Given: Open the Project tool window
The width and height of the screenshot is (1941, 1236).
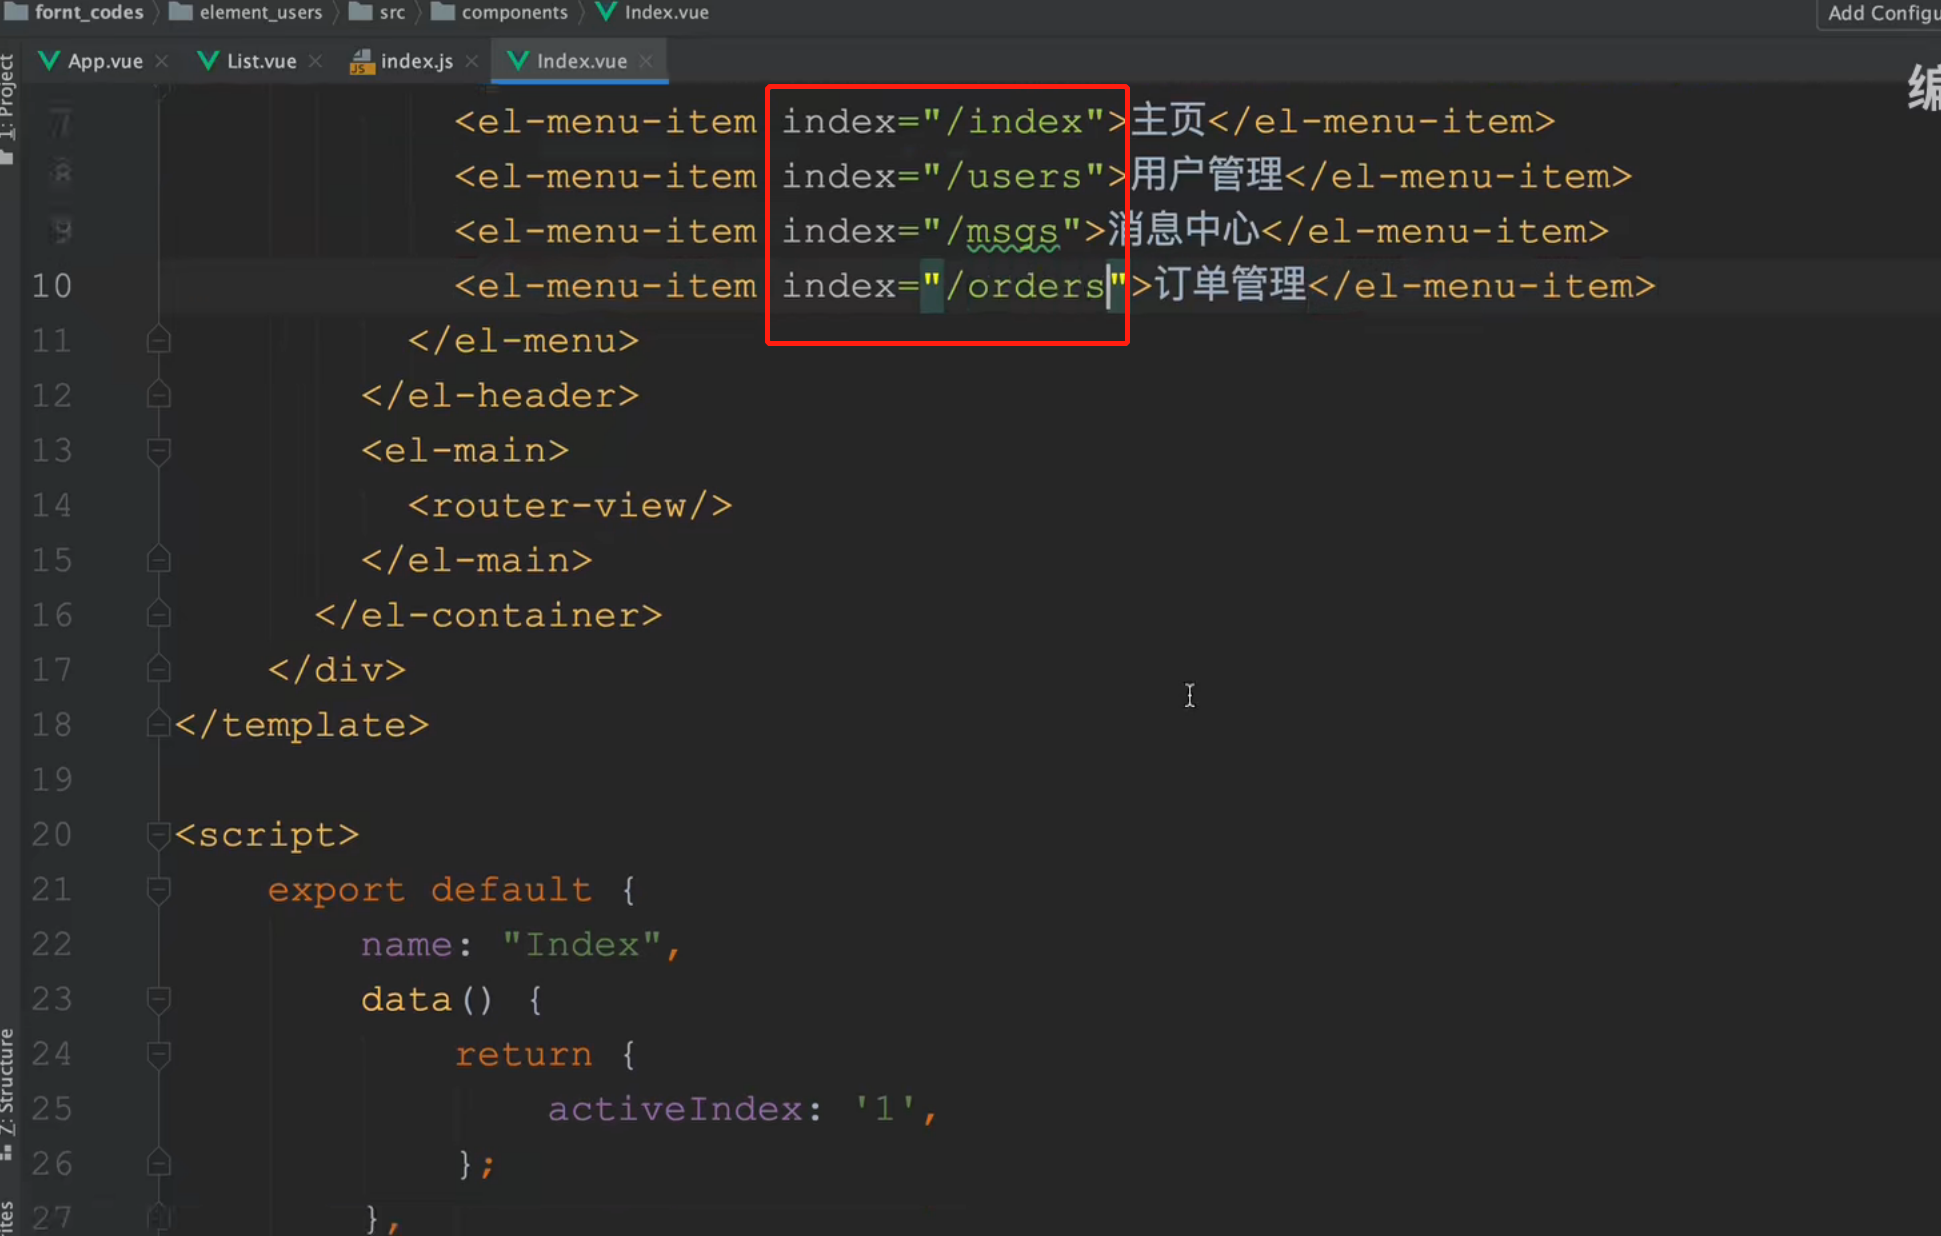Looking at the screenshot, I should [8, 108].
